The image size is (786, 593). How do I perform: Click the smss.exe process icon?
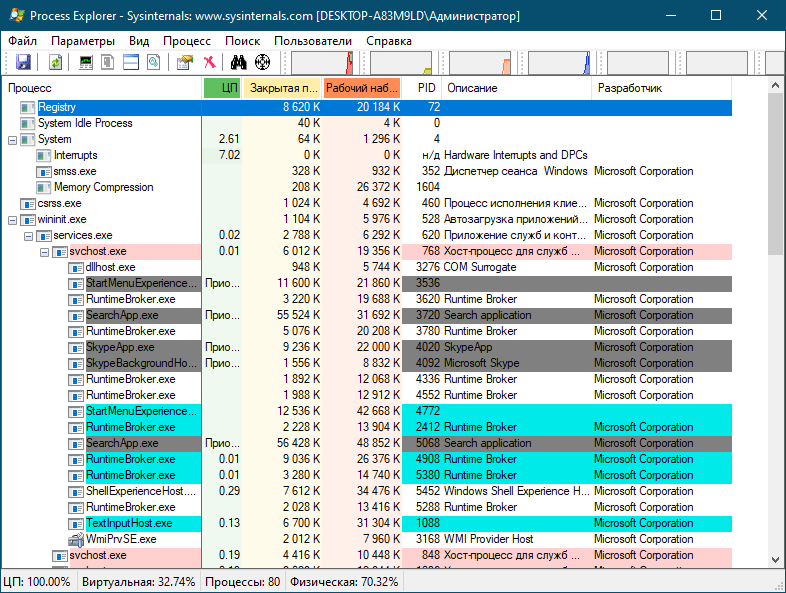click(44, 171)
